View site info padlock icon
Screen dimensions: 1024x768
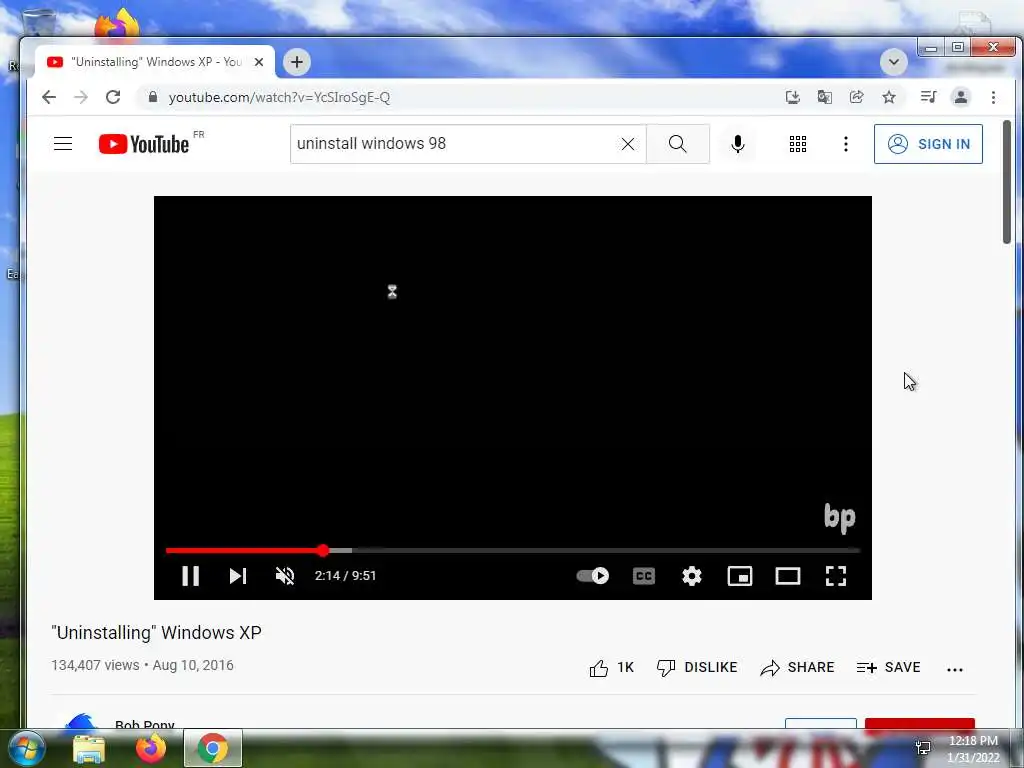tap(153, 97)
